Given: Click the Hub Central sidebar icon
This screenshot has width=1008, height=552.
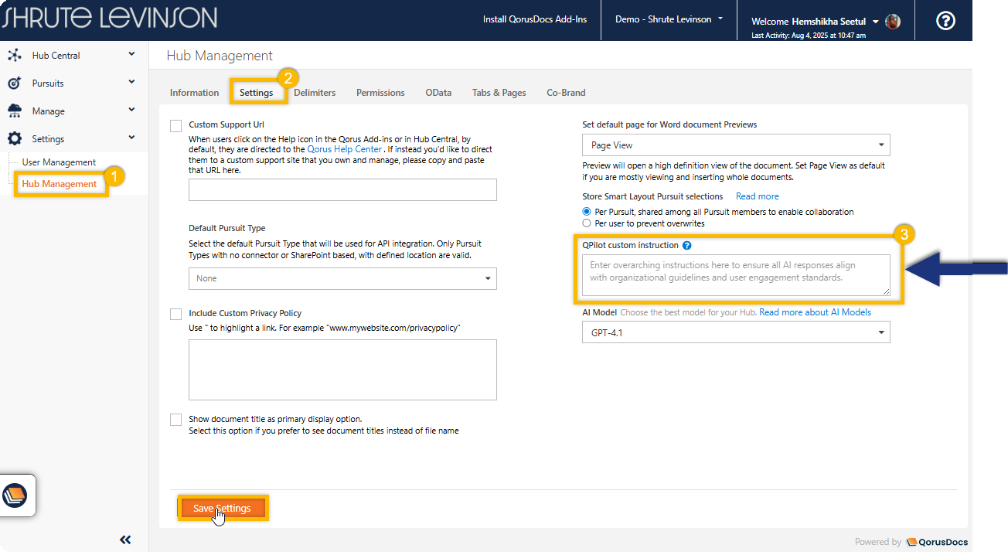Looking at the screenshot, I should coord(14,55).
